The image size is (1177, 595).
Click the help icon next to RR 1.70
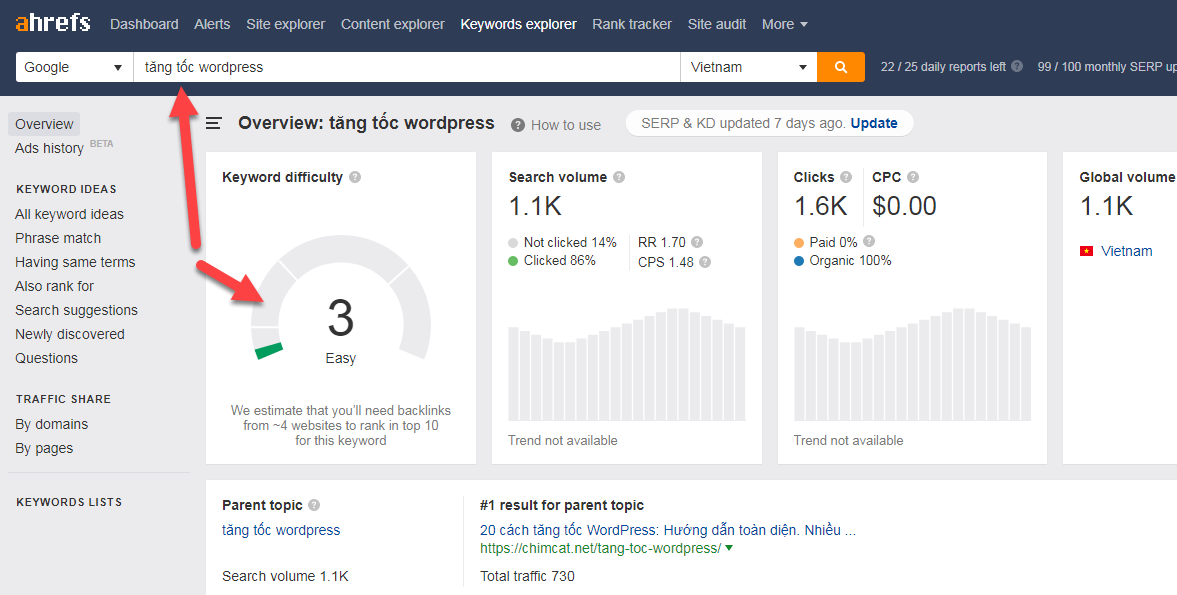tap(697, 242)
